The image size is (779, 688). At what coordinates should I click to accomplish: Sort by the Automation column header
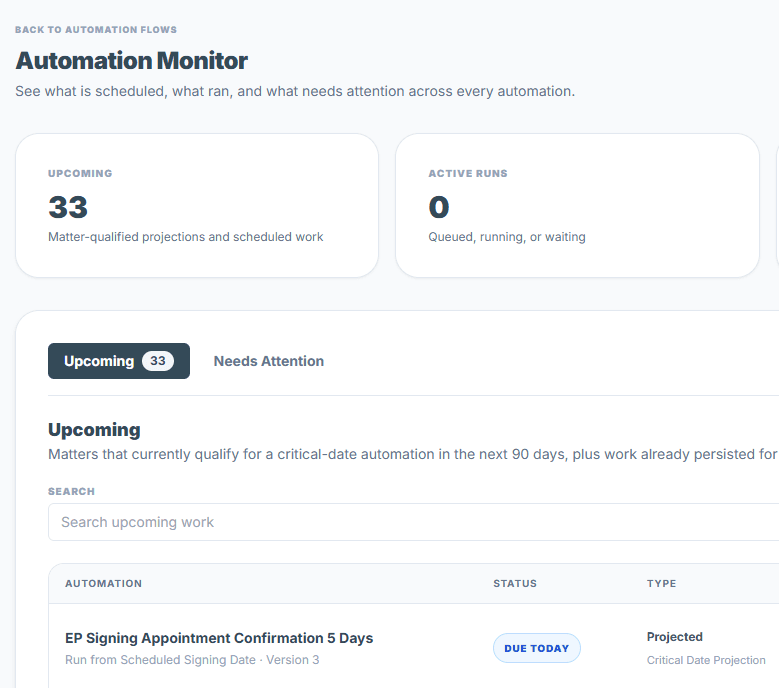103,584
